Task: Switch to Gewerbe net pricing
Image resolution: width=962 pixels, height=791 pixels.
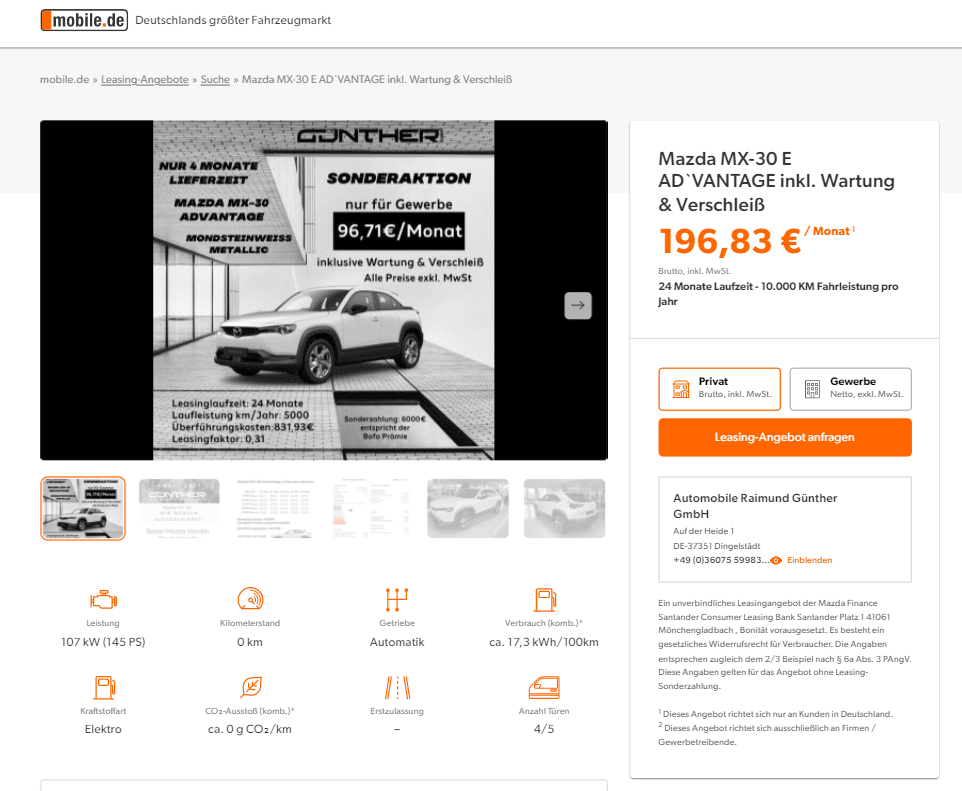Action: click(x=850, y=388)
